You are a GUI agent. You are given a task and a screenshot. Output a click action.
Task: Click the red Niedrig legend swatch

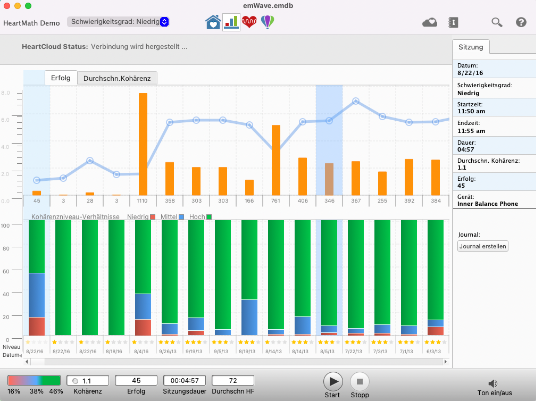(152, 217)
